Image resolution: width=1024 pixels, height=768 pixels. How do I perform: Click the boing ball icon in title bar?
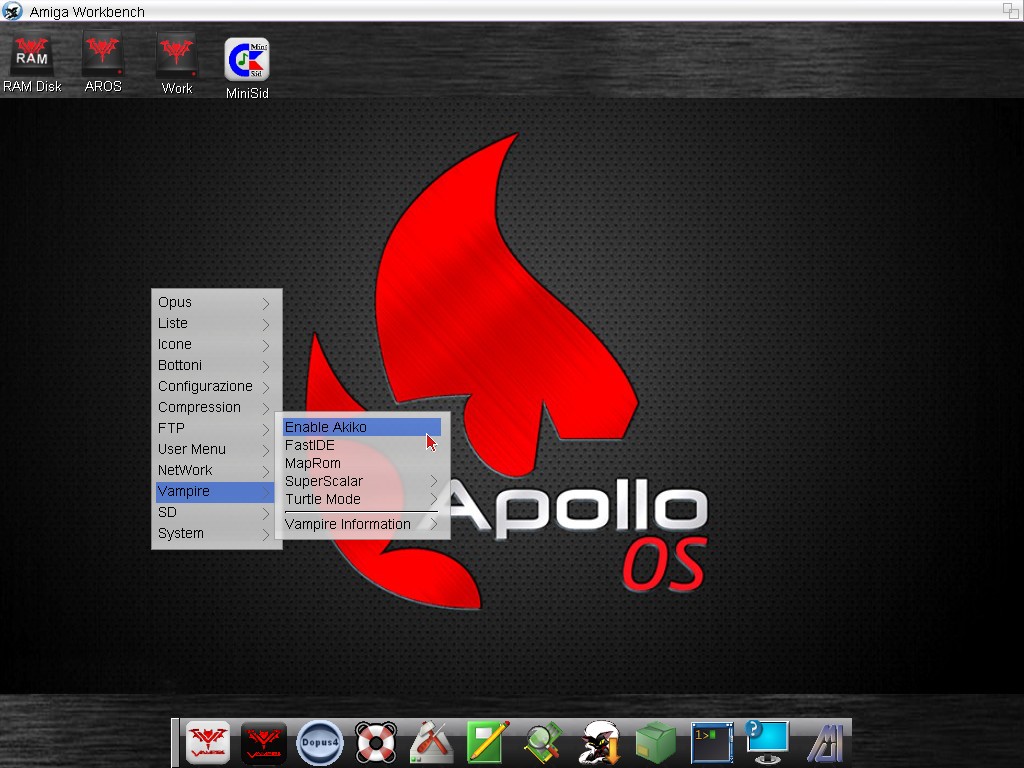(12, 11)
